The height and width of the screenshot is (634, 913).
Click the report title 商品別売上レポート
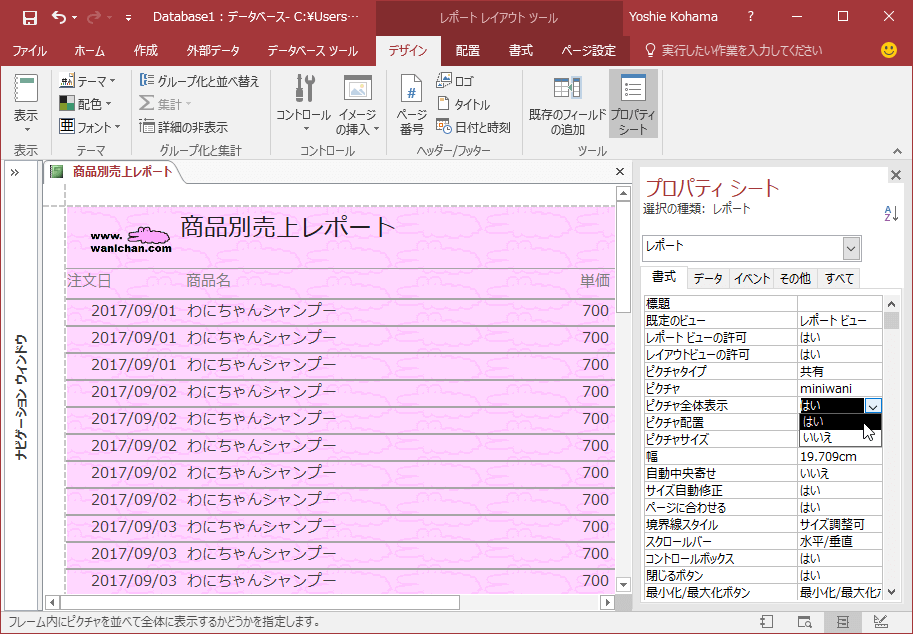point(288,227)
